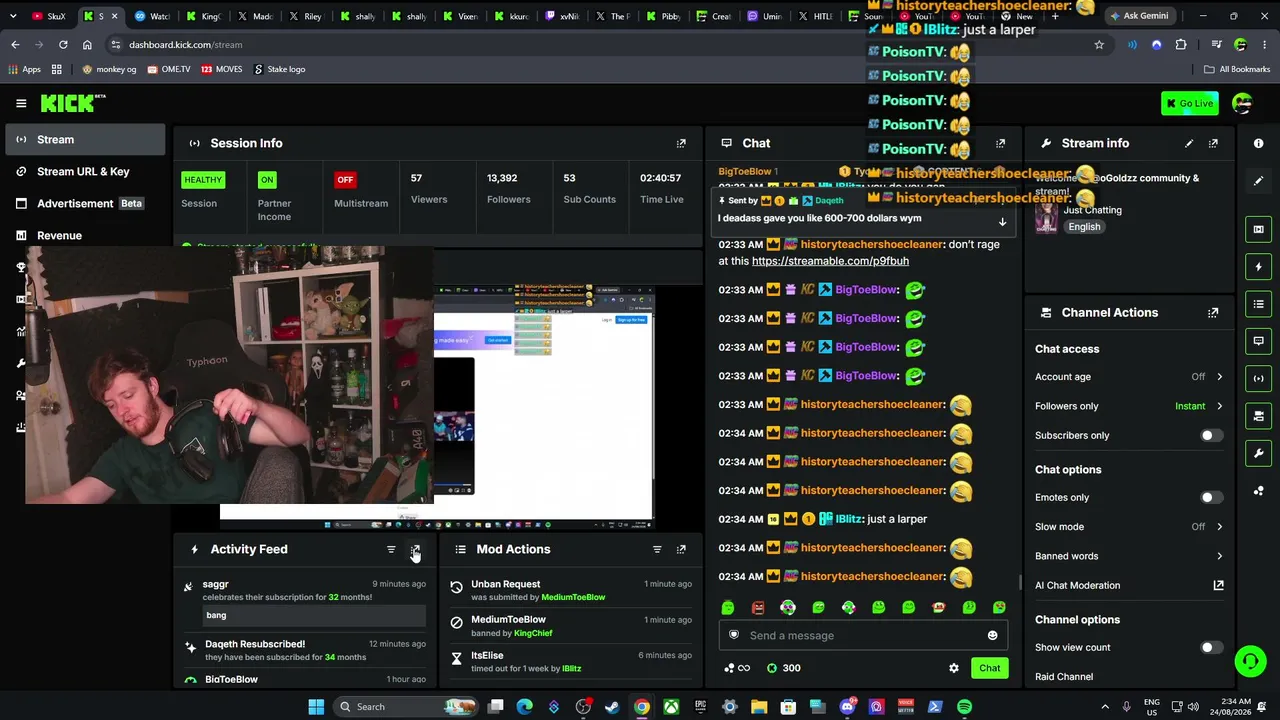Toggle the list widget in the right rail
The height and width of the screenshot is (720, 1280).
(1258, 303)
